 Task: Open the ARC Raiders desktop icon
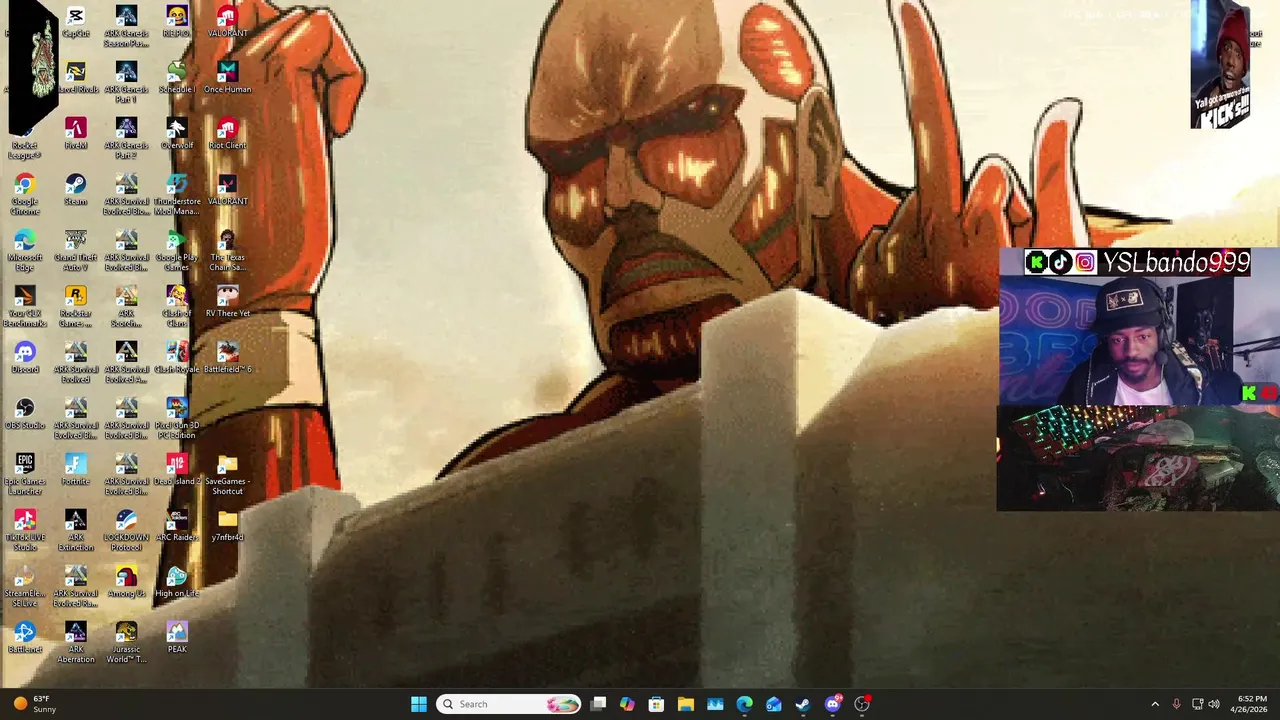click(177, 526)
